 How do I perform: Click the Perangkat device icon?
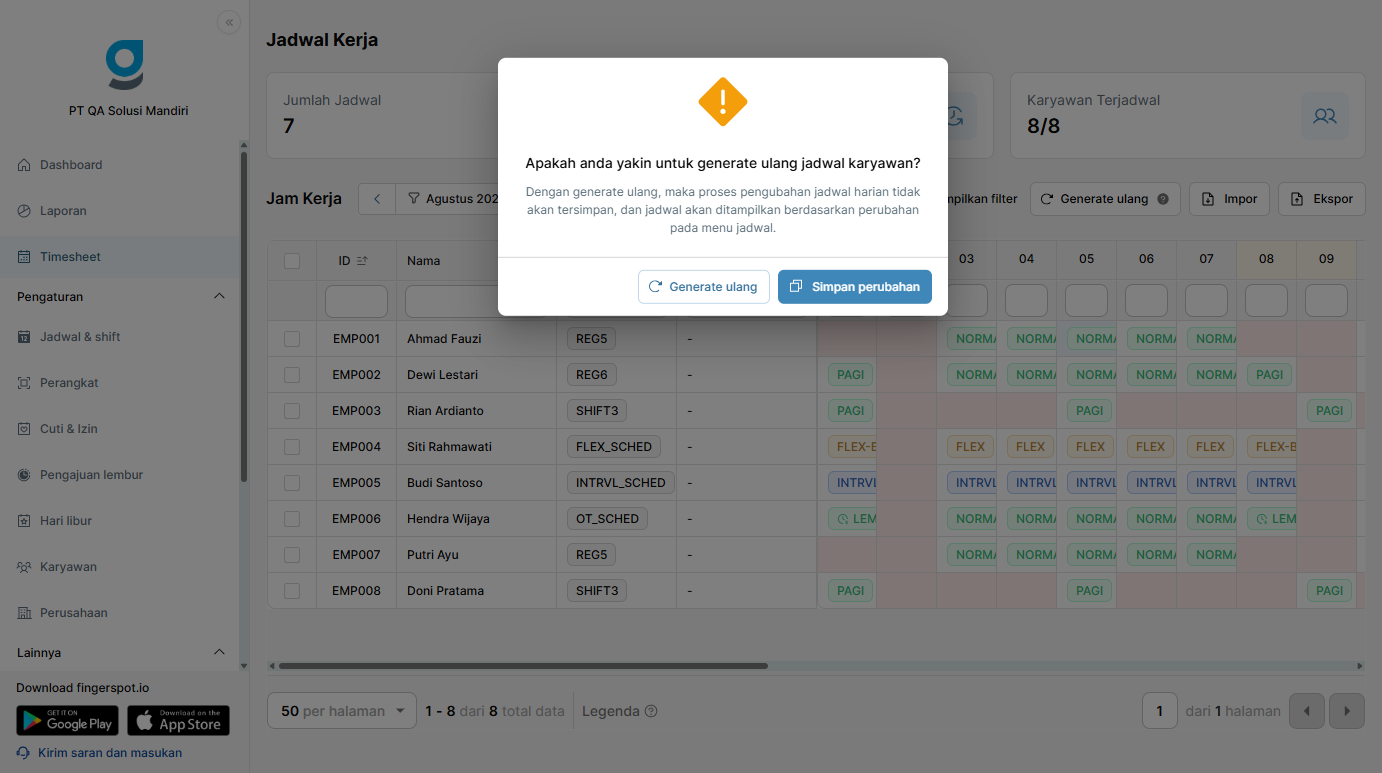(25, 383)
